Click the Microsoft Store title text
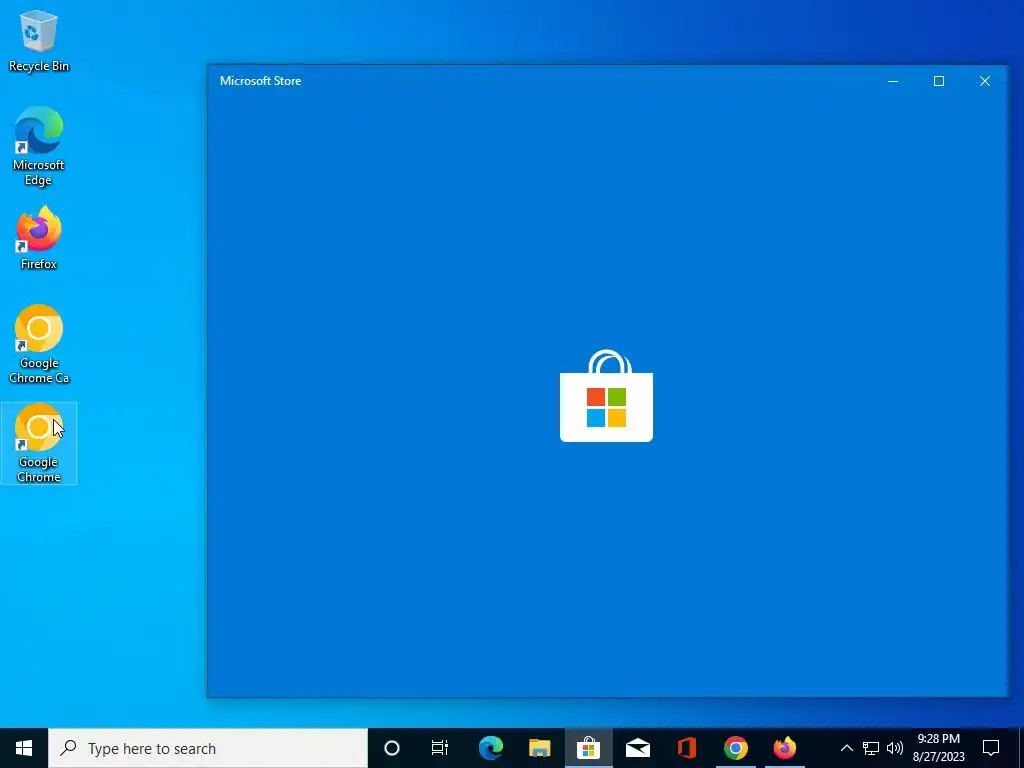This screenshot has width=1024, height=768. click(x=261, y=81)
